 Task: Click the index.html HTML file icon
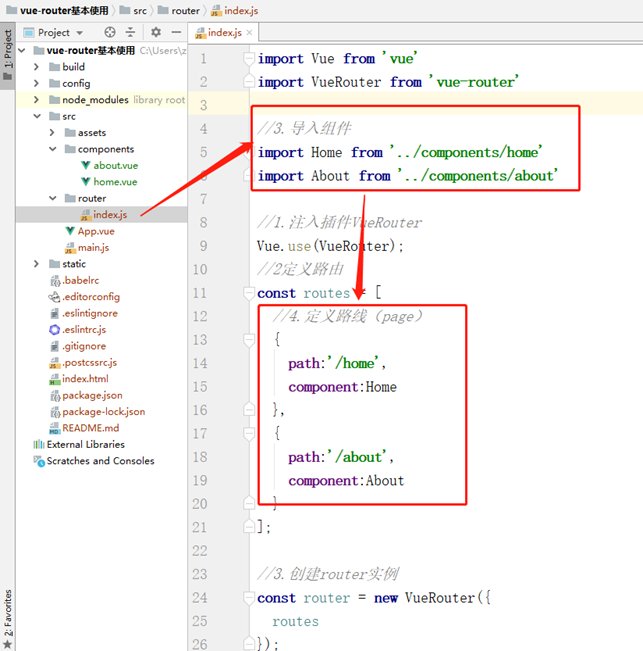(x=54, y=379)
